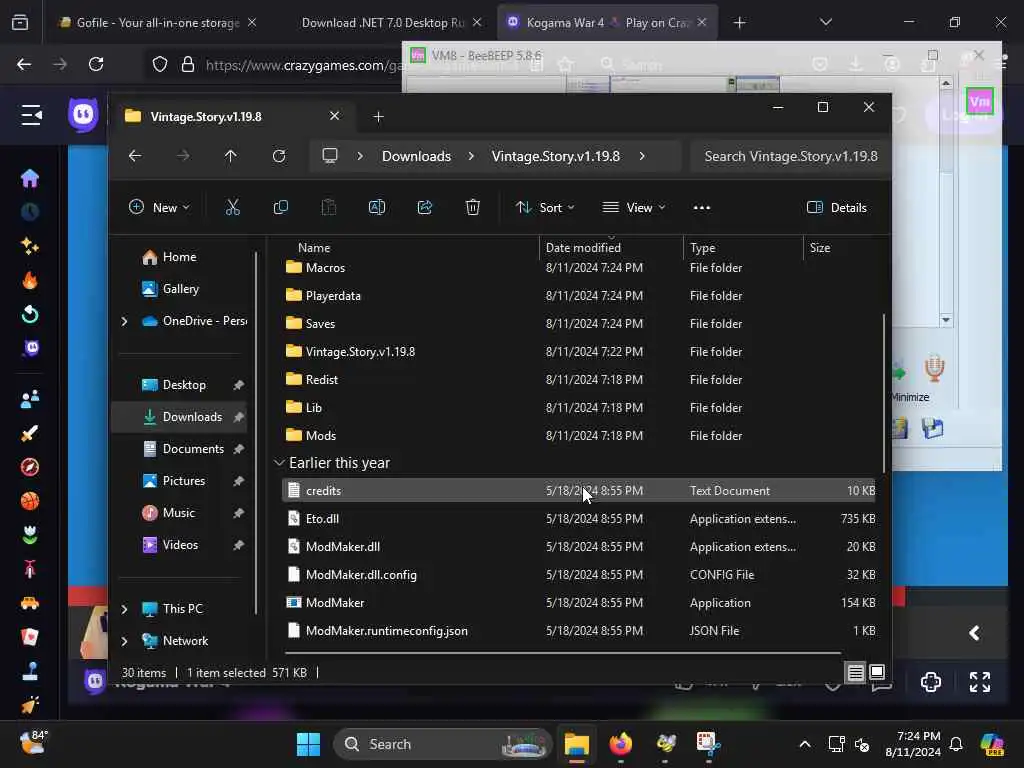This screenshot has height=768, width=1024.
Task: Collapse the Earlier this year group
Action: tap(280, 462)
